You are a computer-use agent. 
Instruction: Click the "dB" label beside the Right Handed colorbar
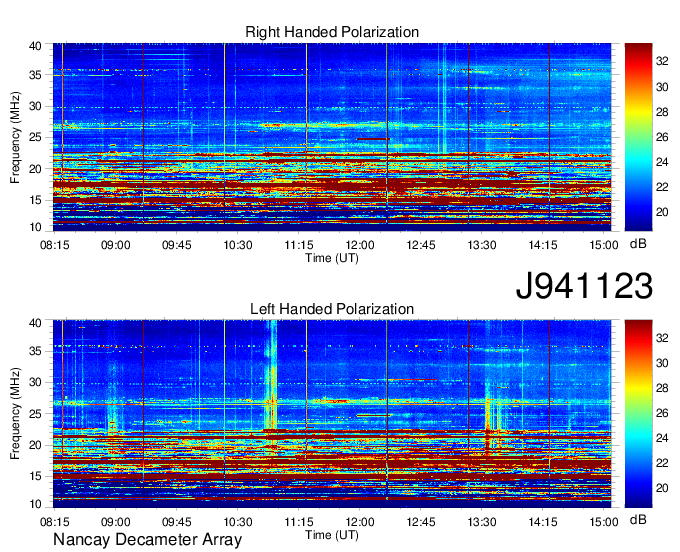point(638,244)
